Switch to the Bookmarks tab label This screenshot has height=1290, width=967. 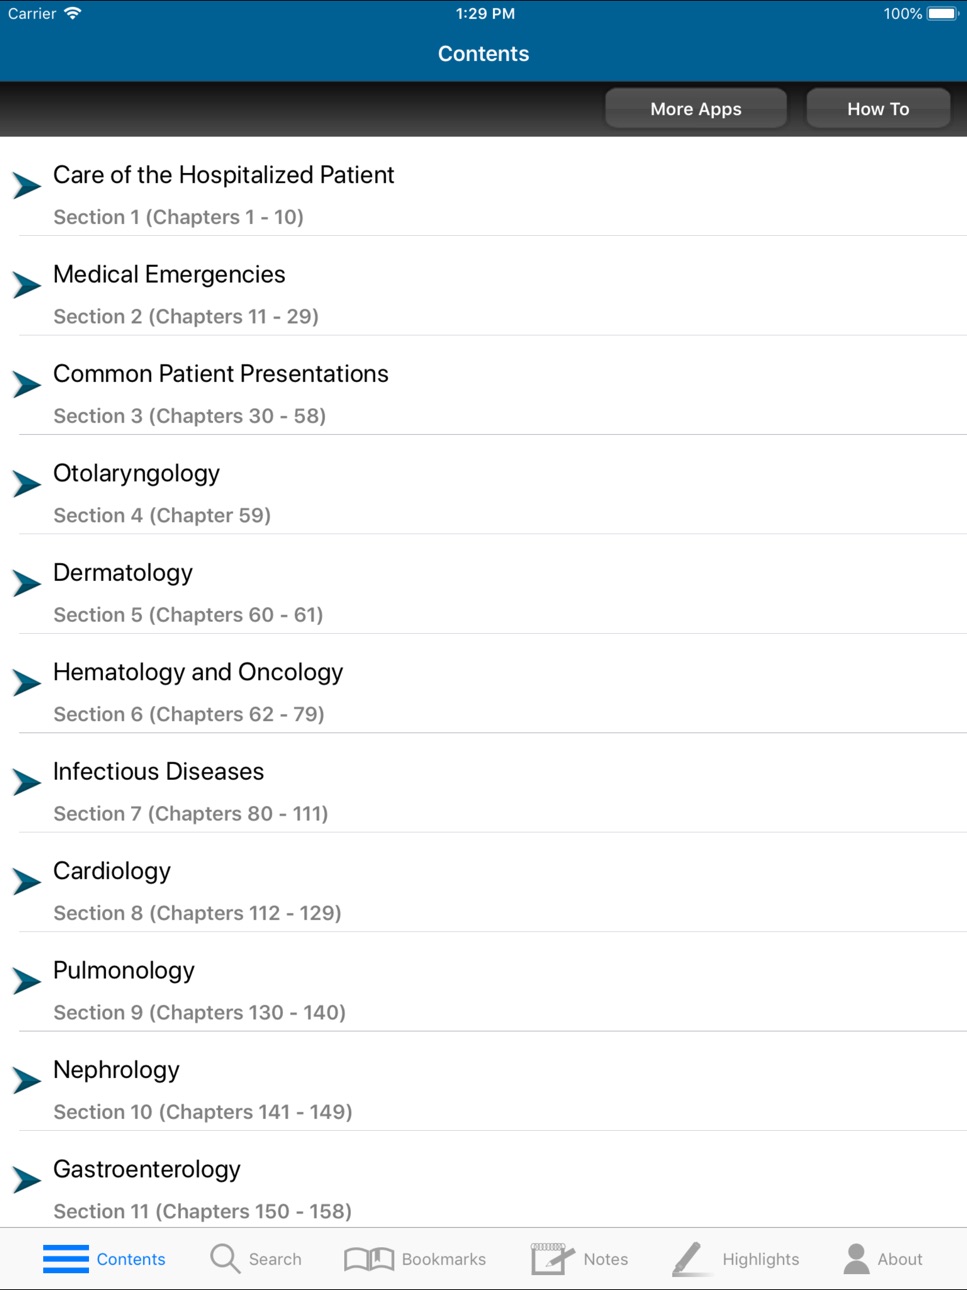pos(444,1259)
